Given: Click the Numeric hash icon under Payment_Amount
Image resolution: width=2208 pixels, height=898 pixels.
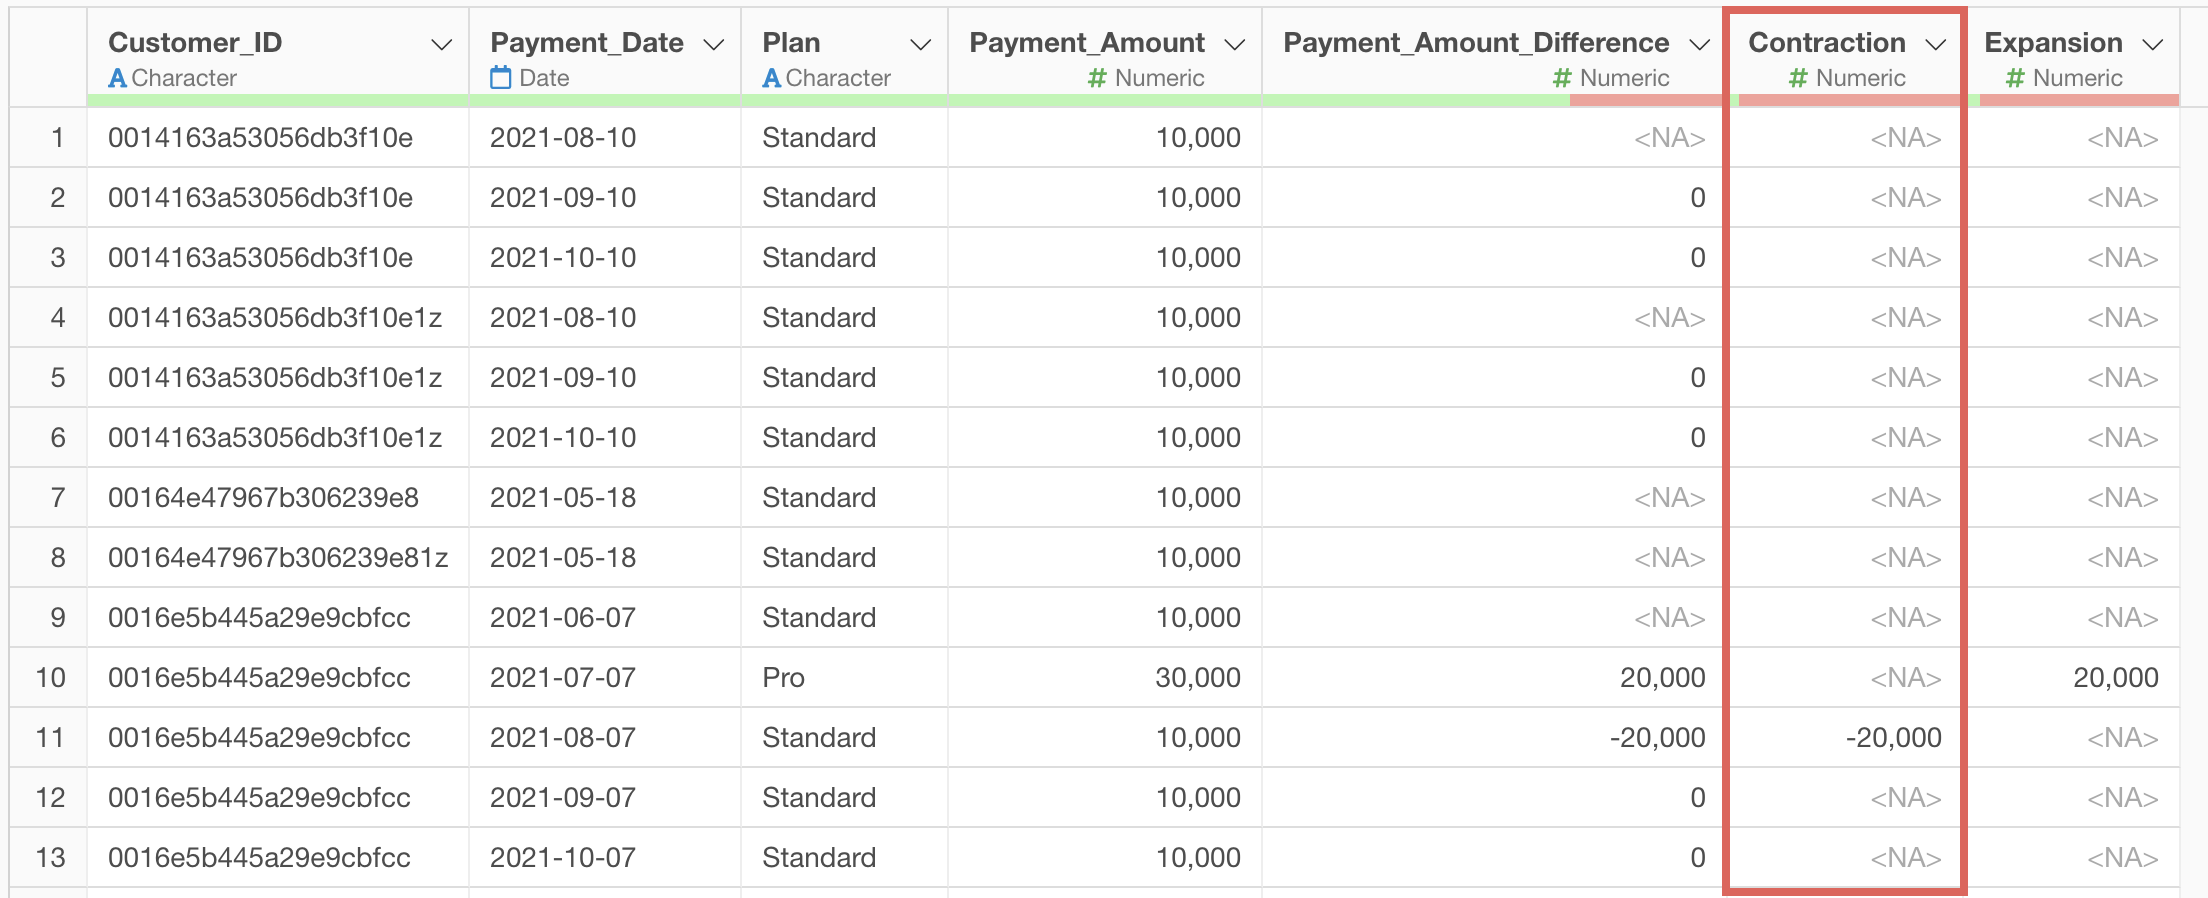Looking at the screenshot, I should 1097,78.
